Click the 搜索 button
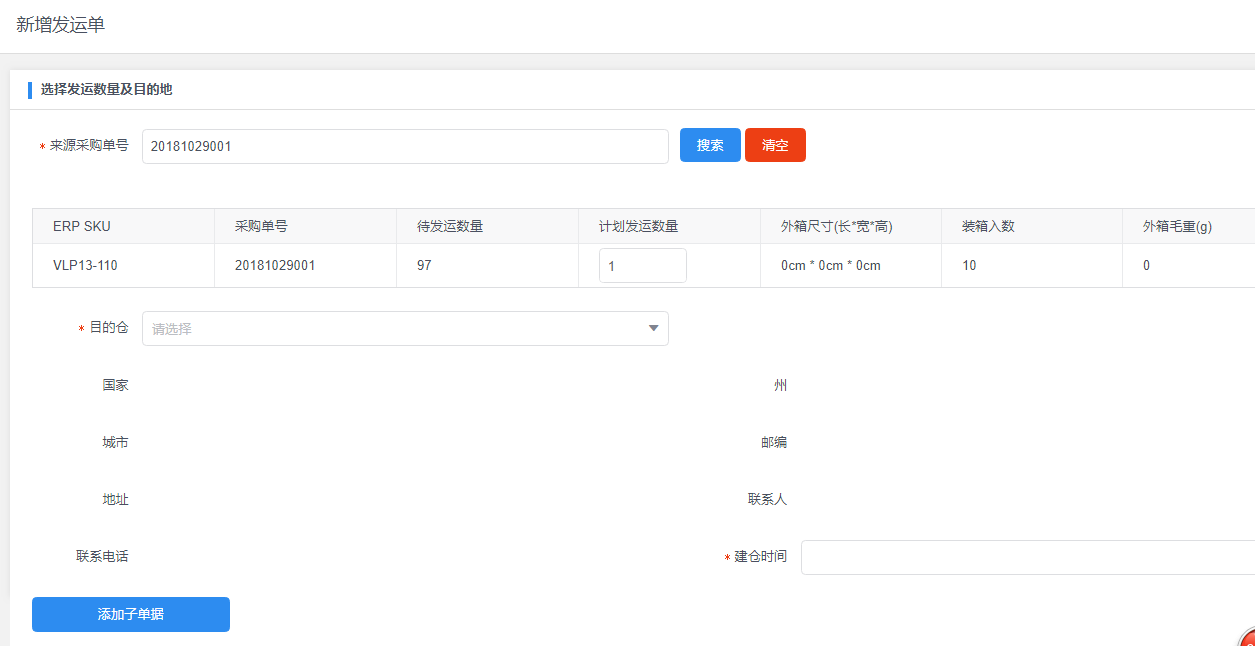This screenshot has height=646, width=1255. (x=710, y=145)
